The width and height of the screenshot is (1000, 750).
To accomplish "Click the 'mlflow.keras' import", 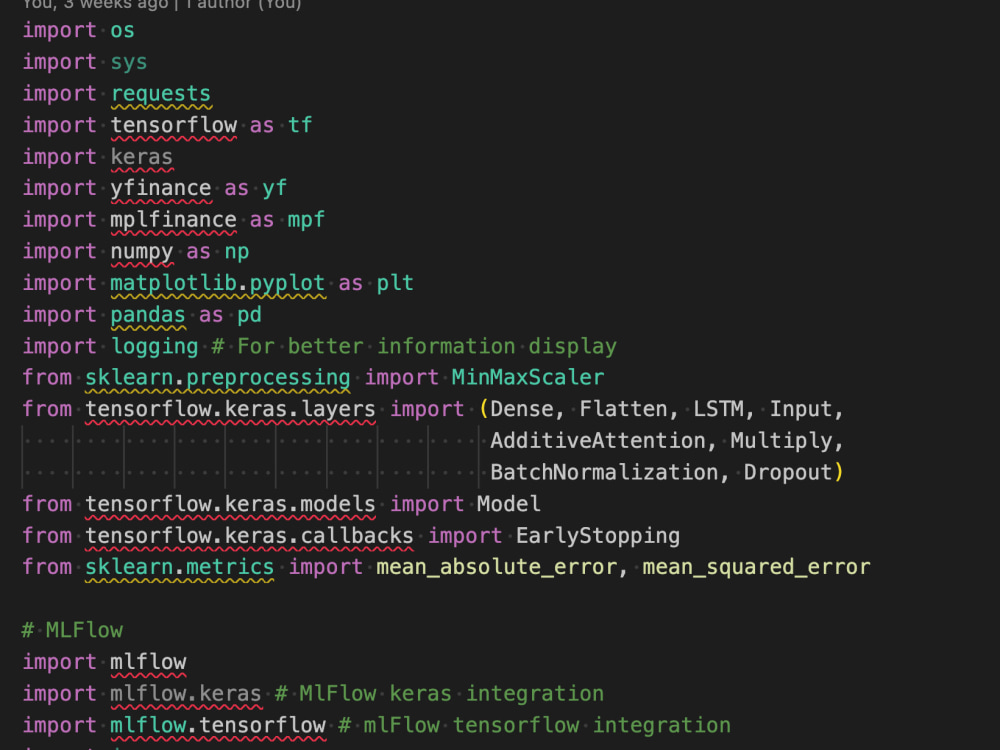I will click(x=186, y=694).
